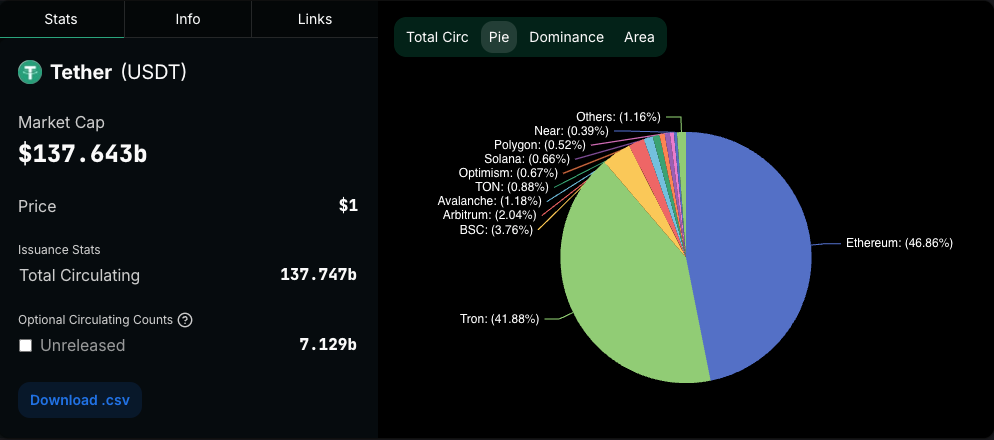Viewport: 994px width, 440px height.
Task: Click the Unreleased amount 7.129b
Action: [328, 345]
